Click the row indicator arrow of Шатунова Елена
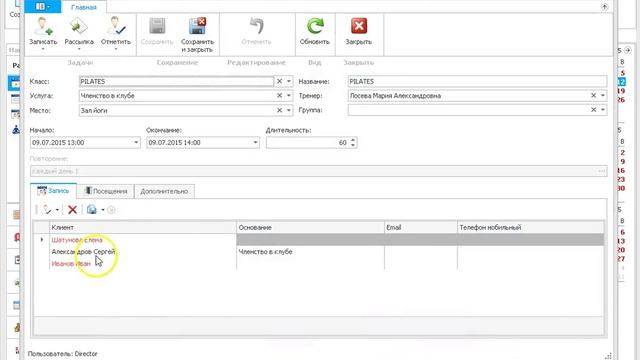This screenshot has height=360, width=640. click(x=42, y=240)
